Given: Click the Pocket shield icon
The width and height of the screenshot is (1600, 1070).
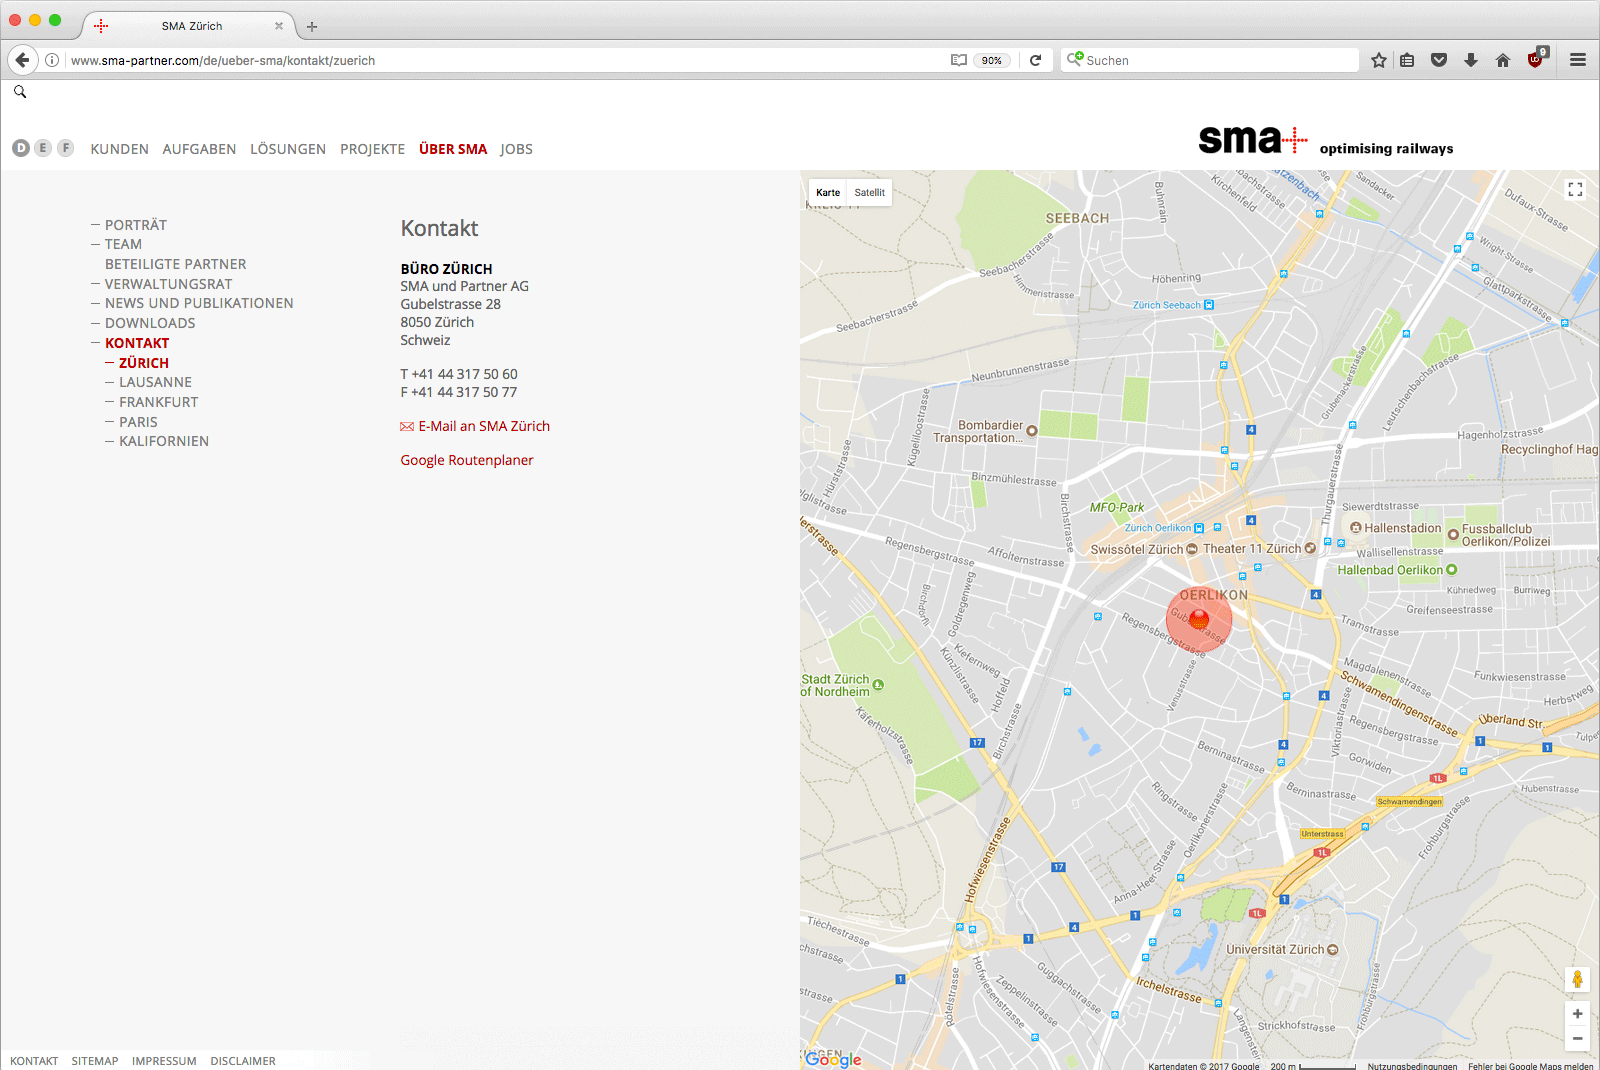Looking at the screenshot, I should point(1439,60).
